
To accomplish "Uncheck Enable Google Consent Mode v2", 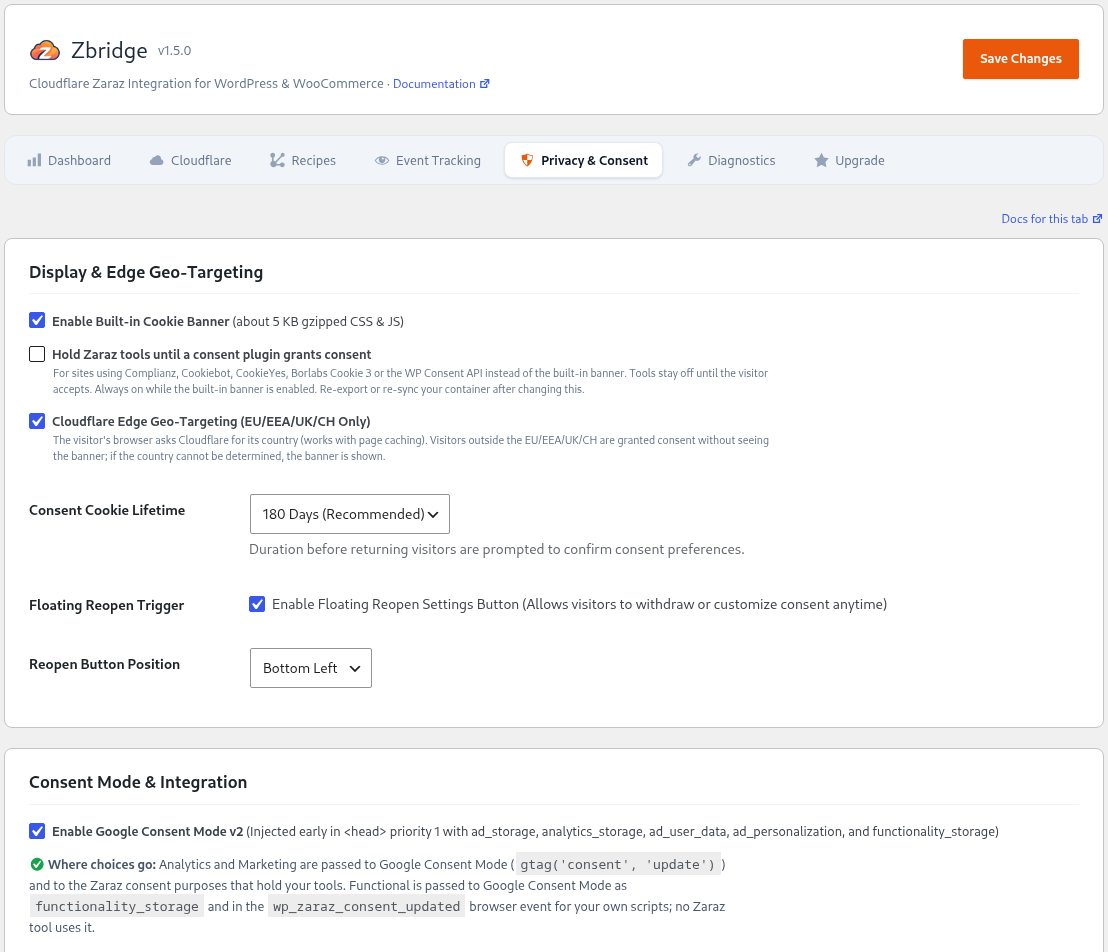I will [37, 830].
